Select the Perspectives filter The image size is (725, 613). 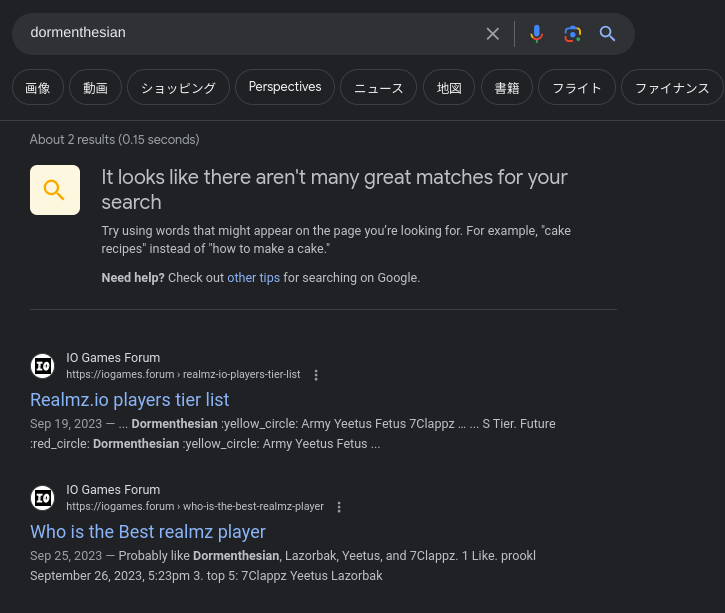285,87
